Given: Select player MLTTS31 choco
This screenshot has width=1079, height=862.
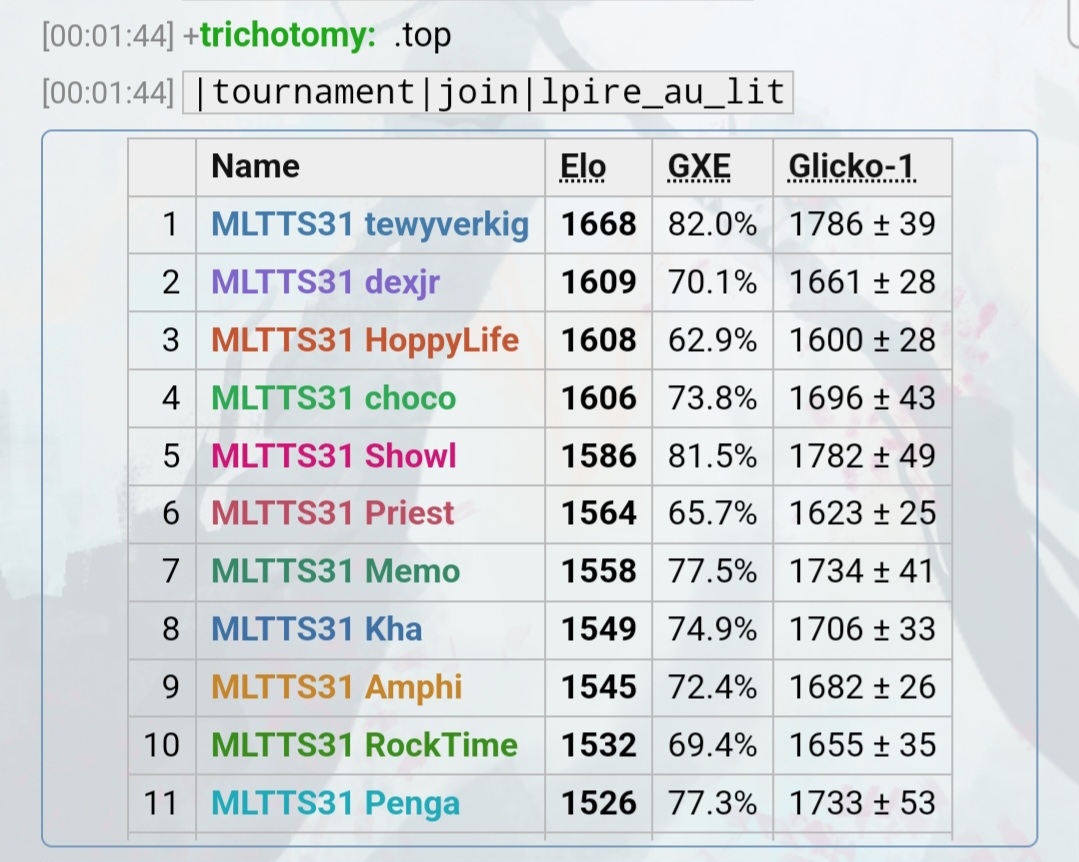Looking at the screenshot, I should point(334,398).
